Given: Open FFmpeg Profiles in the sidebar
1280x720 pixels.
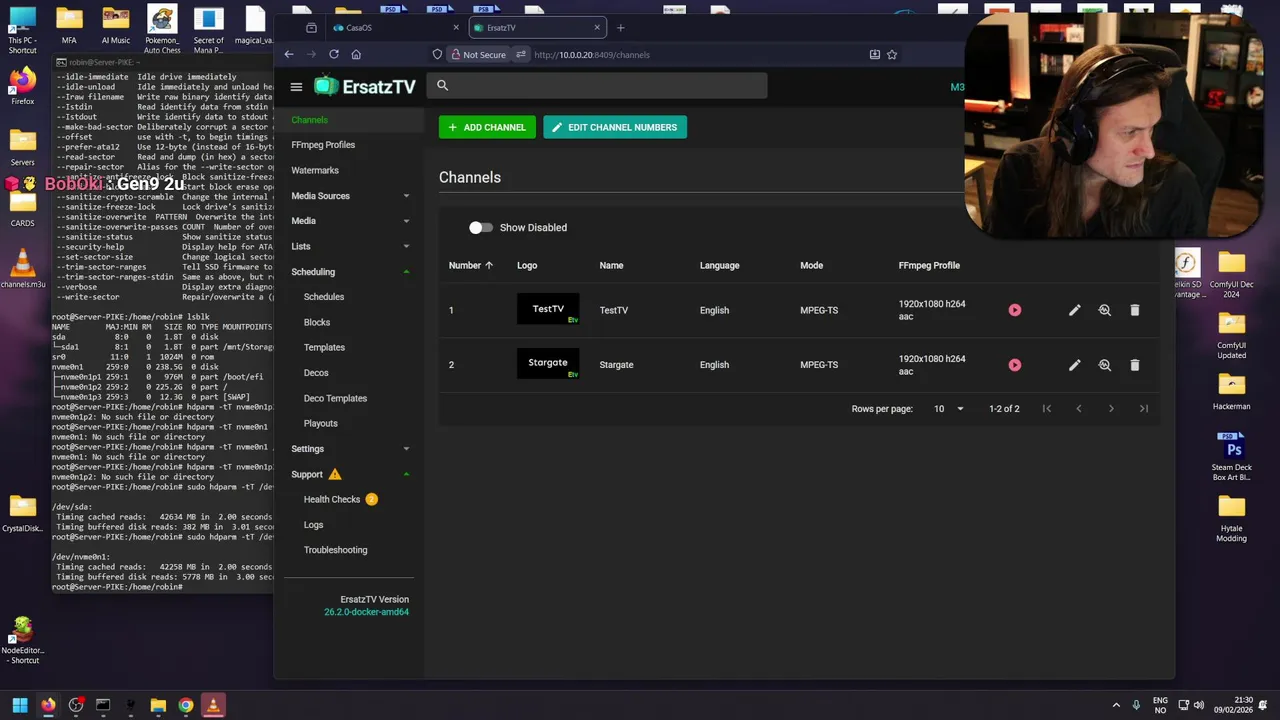Looking at the screenshot, I should (x=323, y=145).
